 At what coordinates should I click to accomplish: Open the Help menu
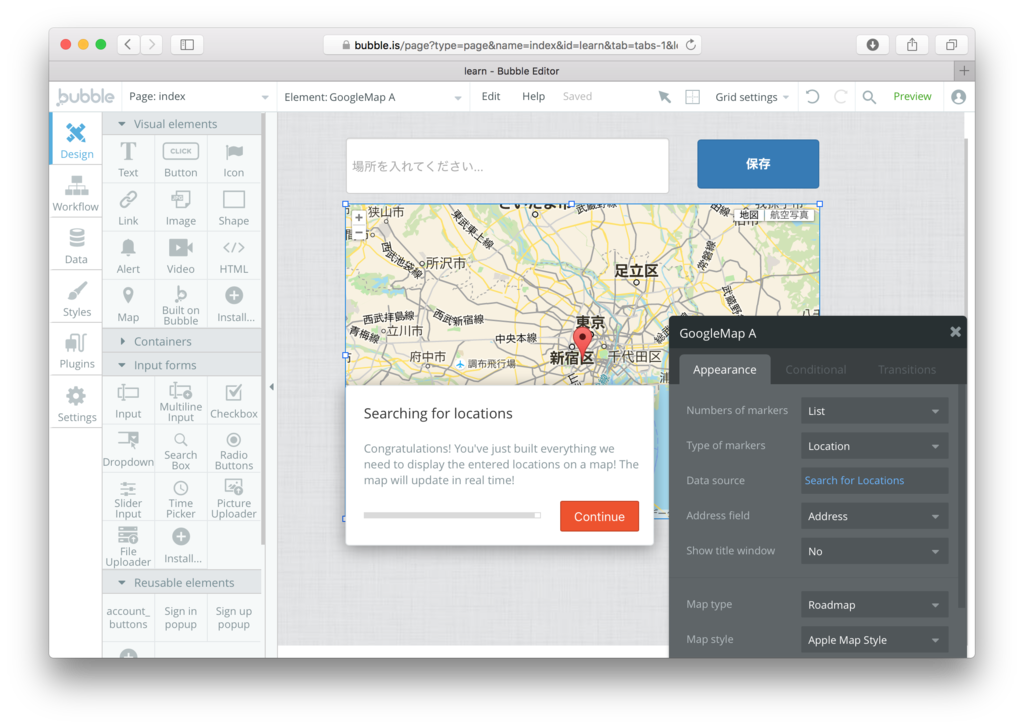533,96
